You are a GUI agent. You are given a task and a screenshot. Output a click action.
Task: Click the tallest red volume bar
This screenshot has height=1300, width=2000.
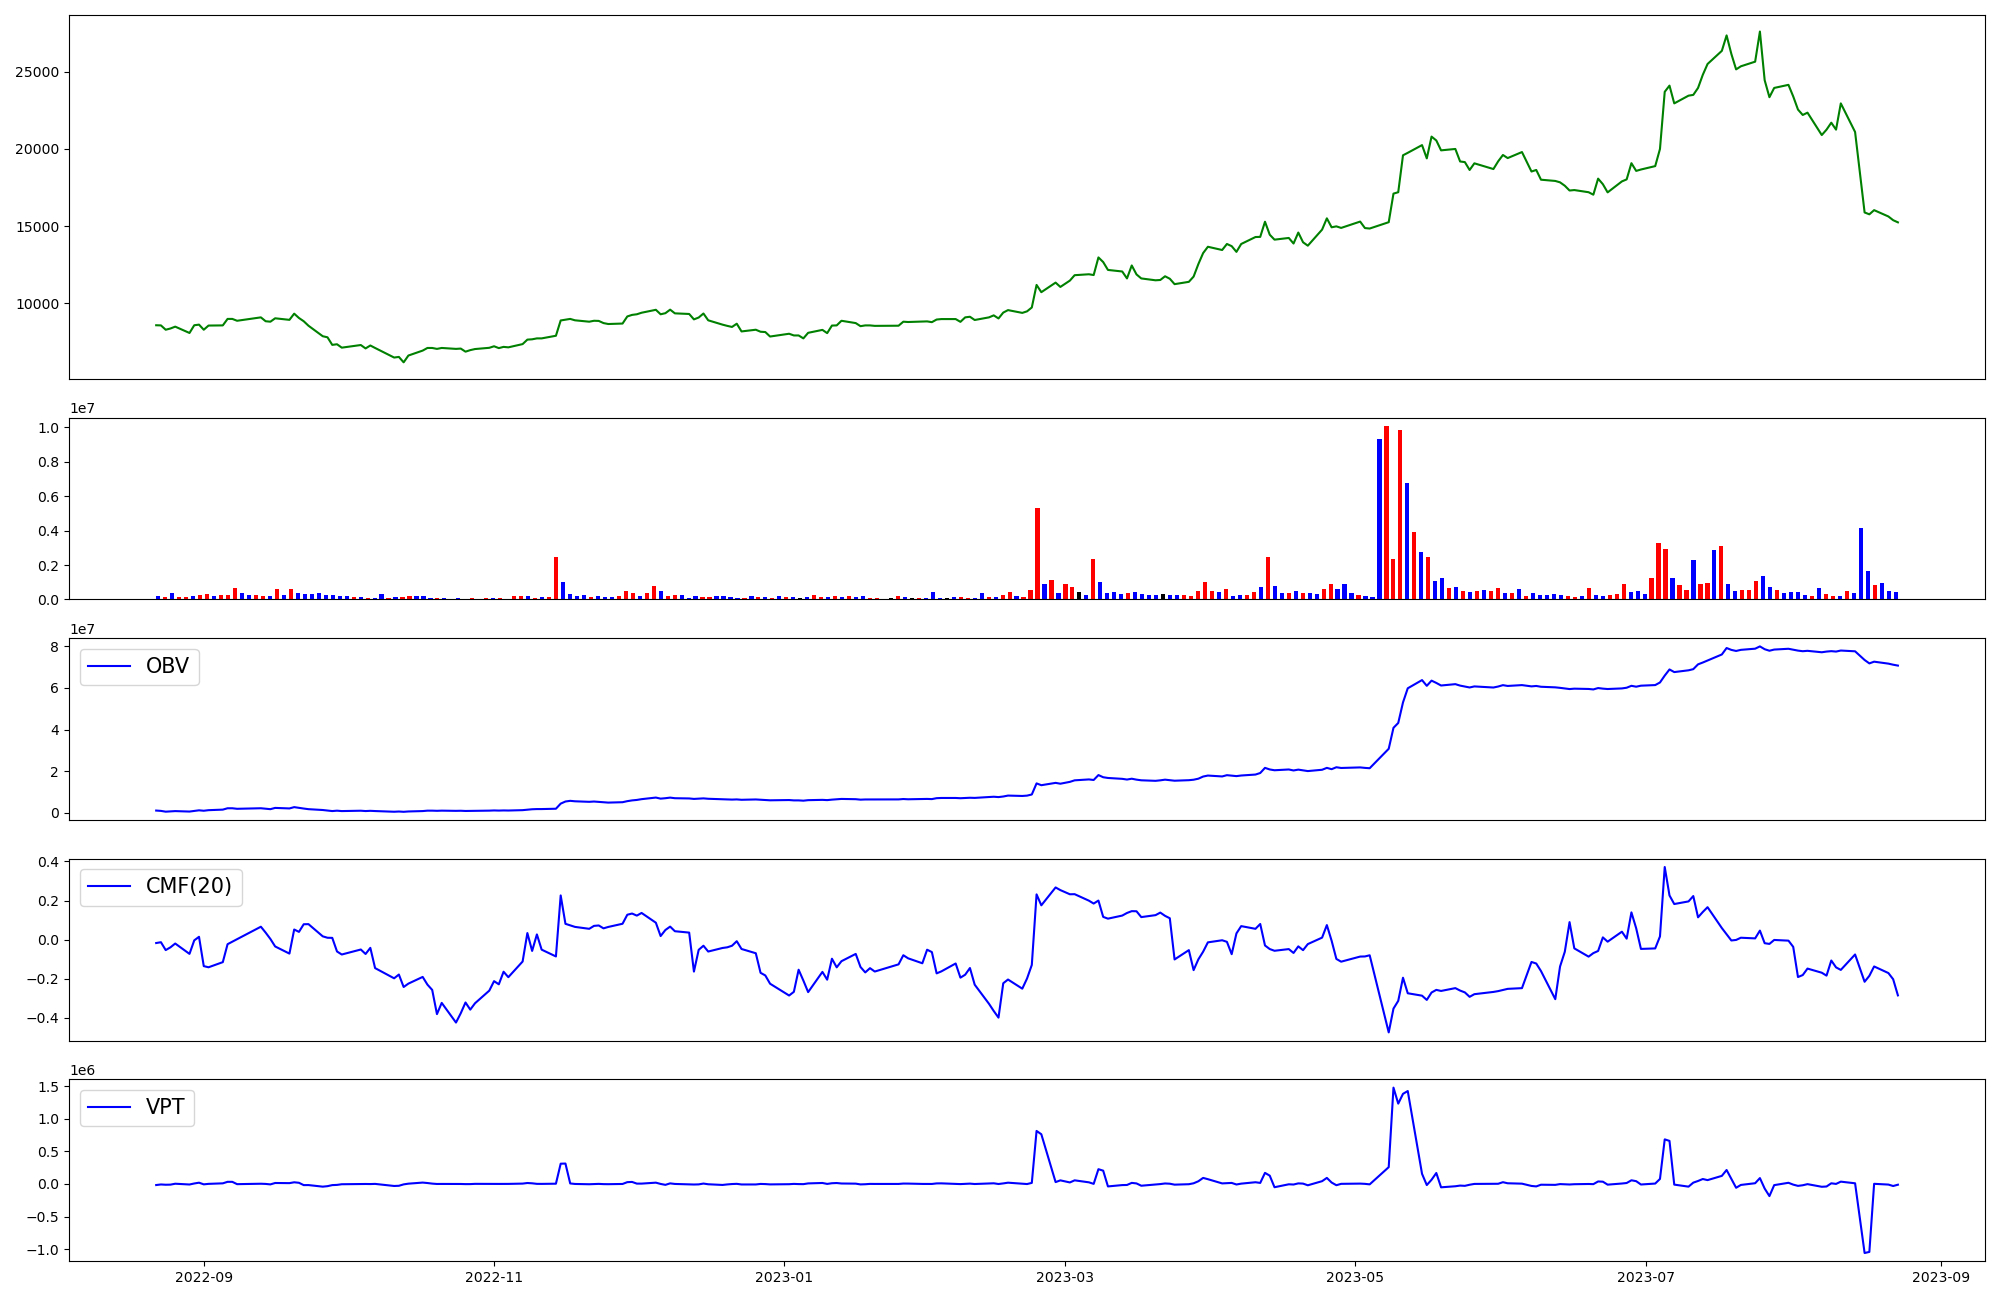pos(1386,512)
